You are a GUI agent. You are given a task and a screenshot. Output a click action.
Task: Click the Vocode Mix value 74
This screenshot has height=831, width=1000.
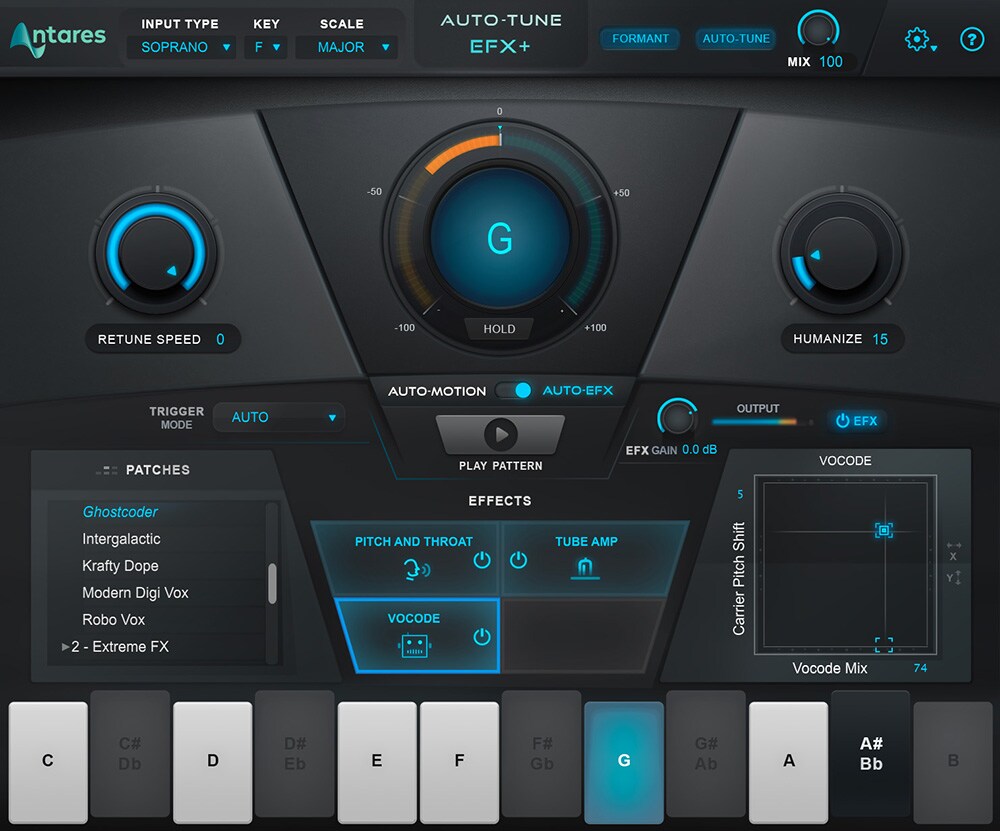pos(920,668)
